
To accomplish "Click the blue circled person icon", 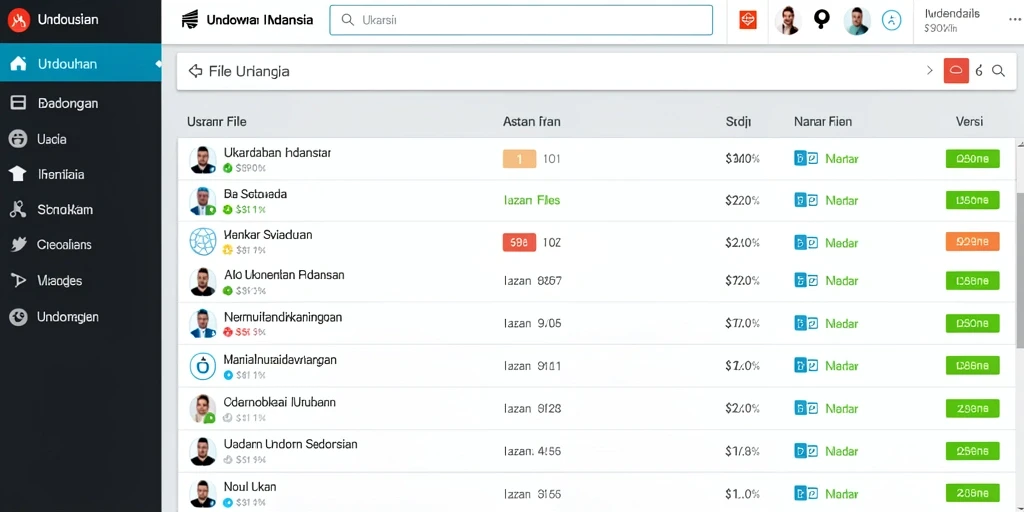I will coord(891,20).
